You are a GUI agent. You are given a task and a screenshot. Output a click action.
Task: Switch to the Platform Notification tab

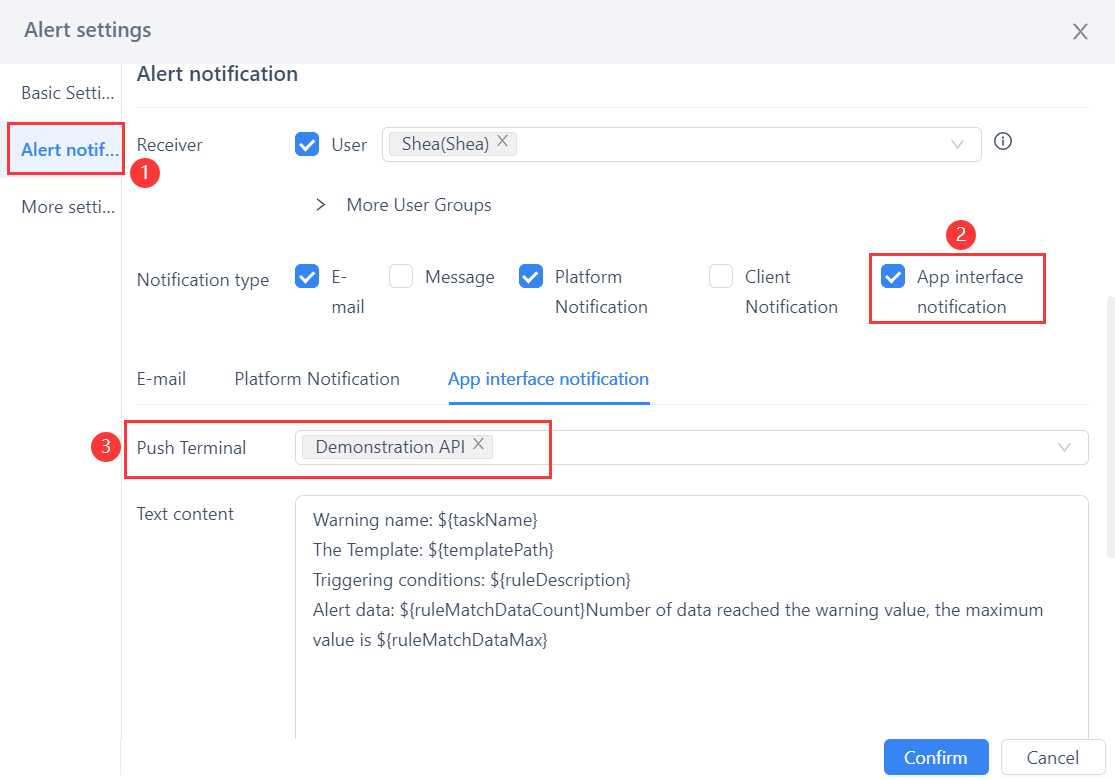(x=316, y=379)
